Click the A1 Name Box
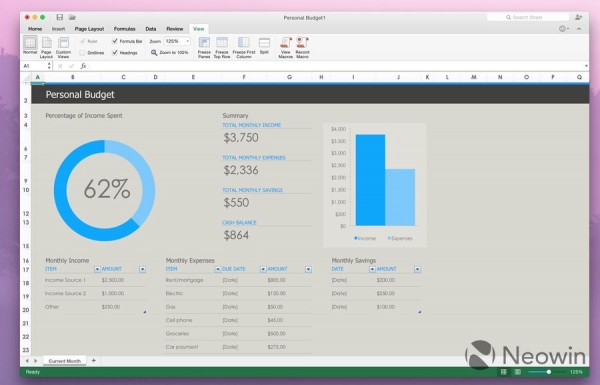This screenshot has width=600, height=385. point(35,66)
